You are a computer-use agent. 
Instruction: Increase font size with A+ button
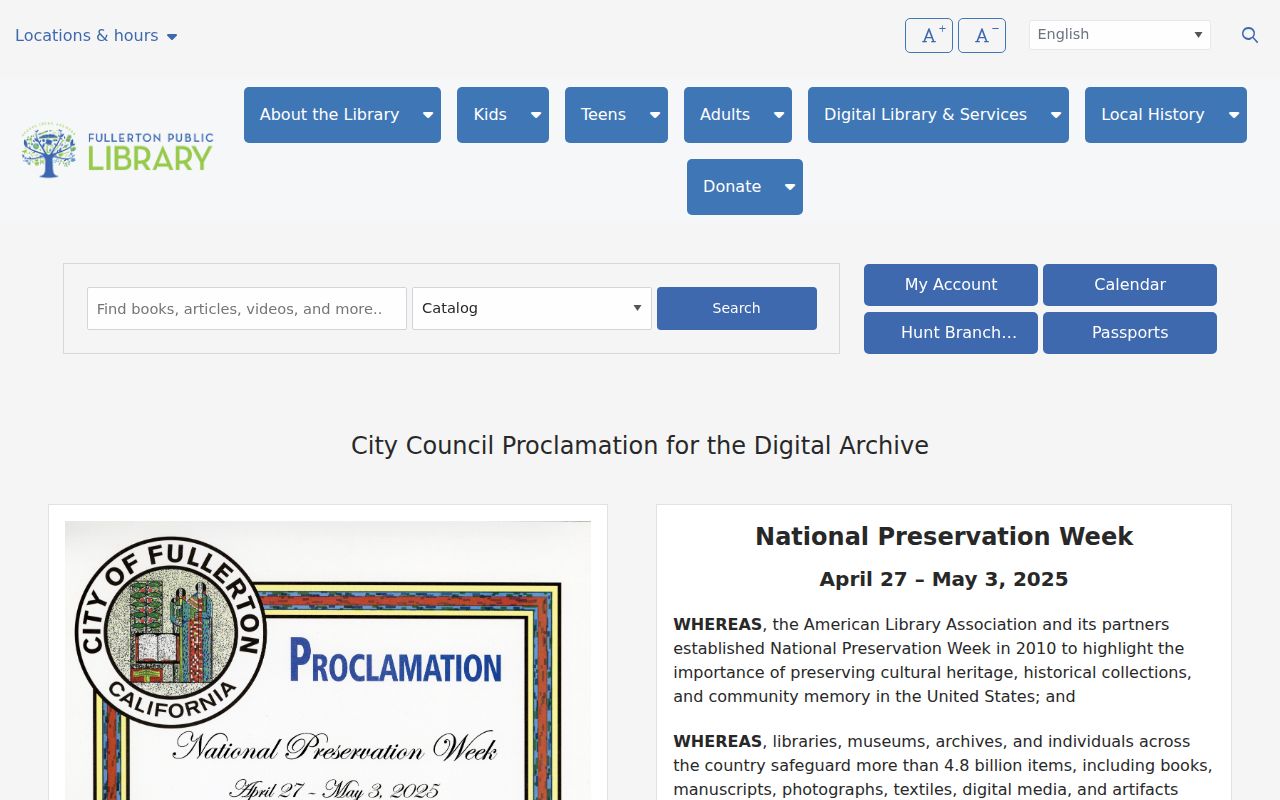[929, 35]
